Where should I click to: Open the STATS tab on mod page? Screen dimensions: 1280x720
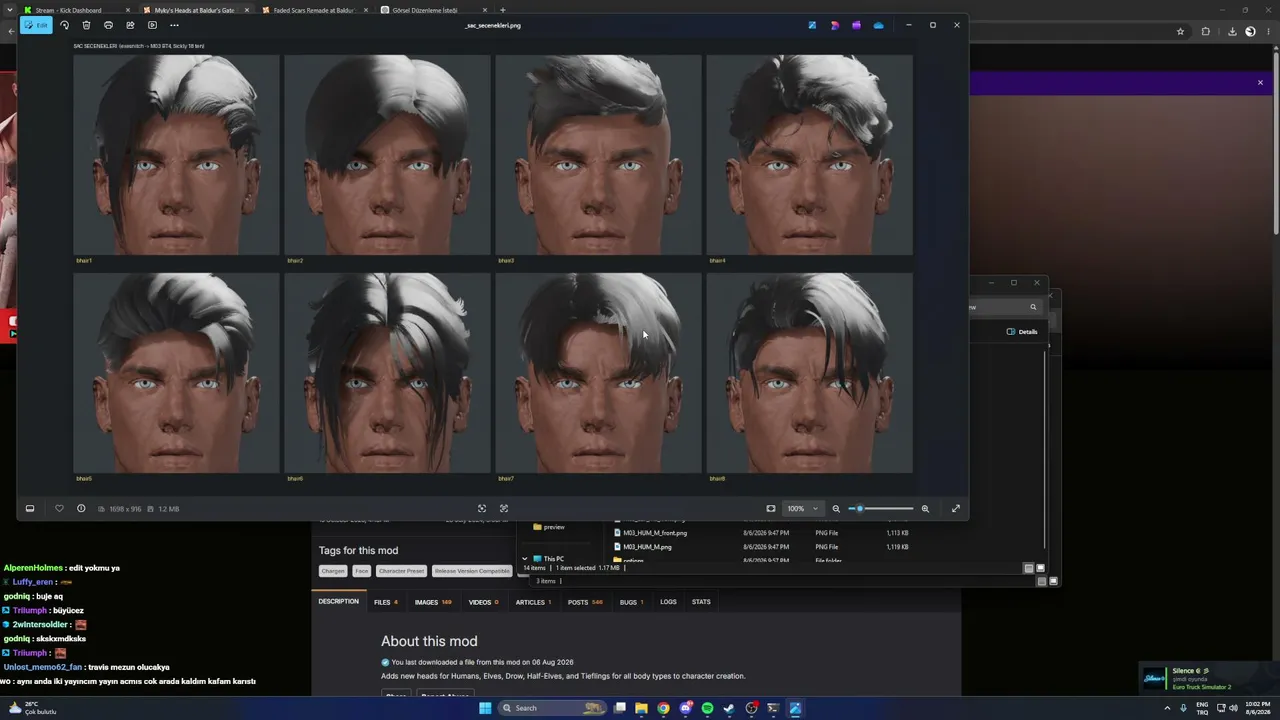coord(701,602)
